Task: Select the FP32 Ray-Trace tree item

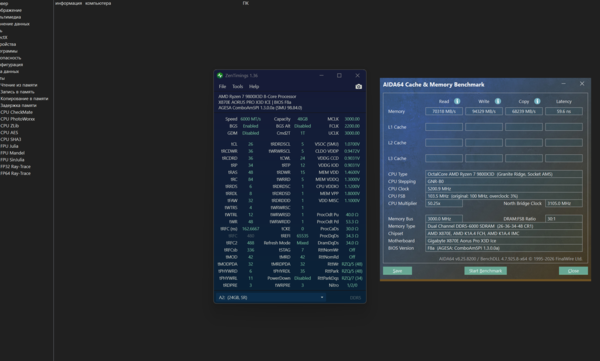Action: [x=16, y=167]
